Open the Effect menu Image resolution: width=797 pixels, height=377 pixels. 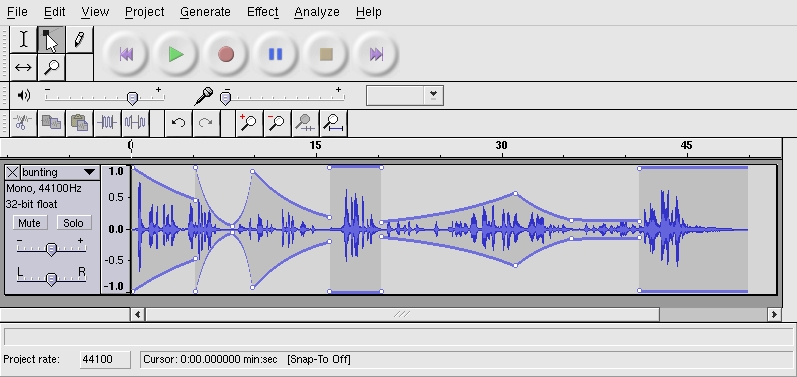click(262, 12)
